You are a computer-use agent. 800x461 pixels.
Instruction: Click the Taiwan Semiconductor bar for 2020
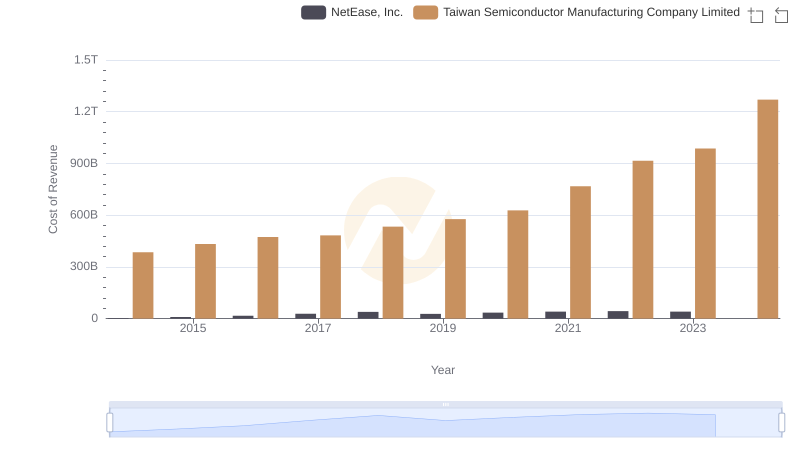[518, 264]
